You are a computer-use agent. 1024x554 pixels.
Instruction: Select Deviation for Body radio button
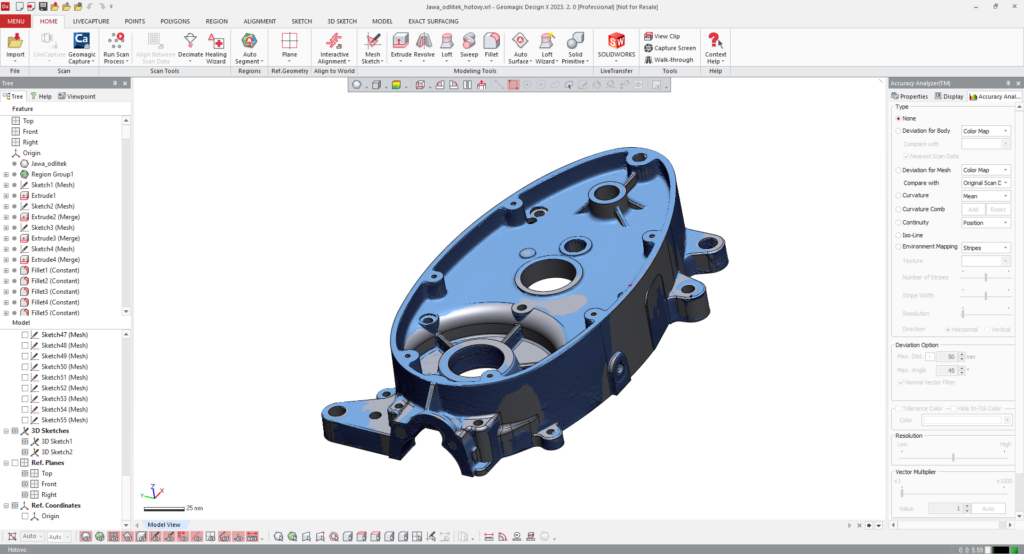coord(898,131)
